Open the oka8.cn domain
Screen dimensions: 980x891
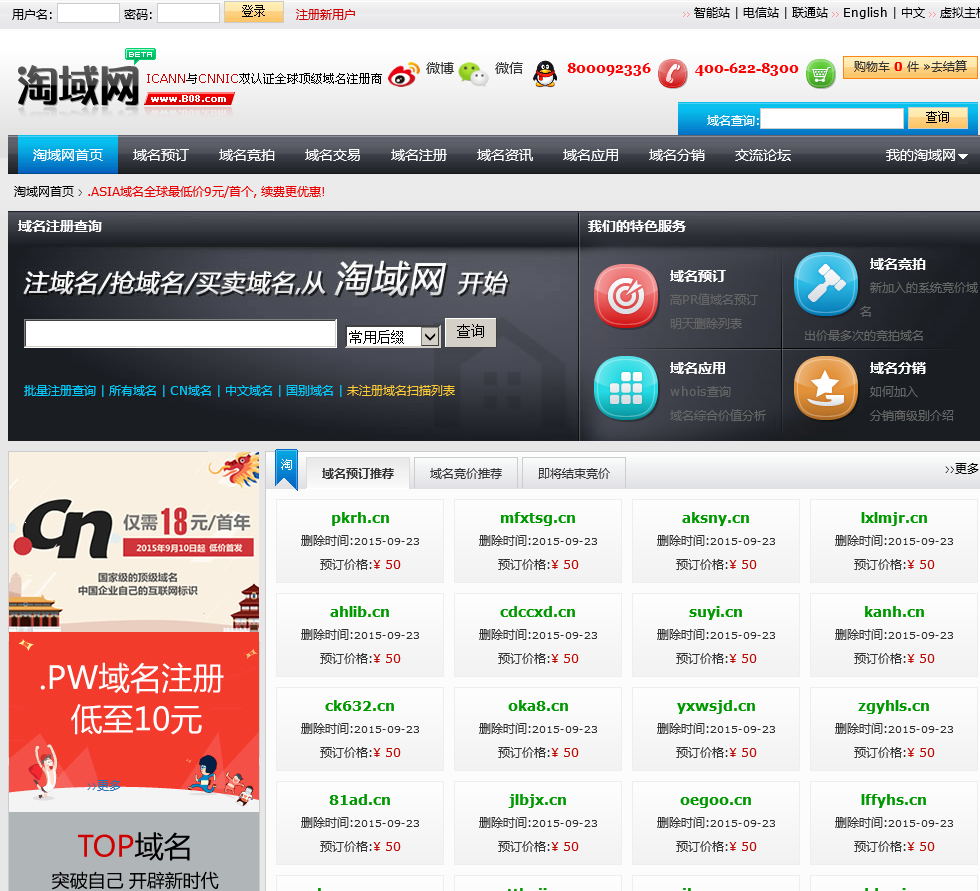click(x=538, y=706)
